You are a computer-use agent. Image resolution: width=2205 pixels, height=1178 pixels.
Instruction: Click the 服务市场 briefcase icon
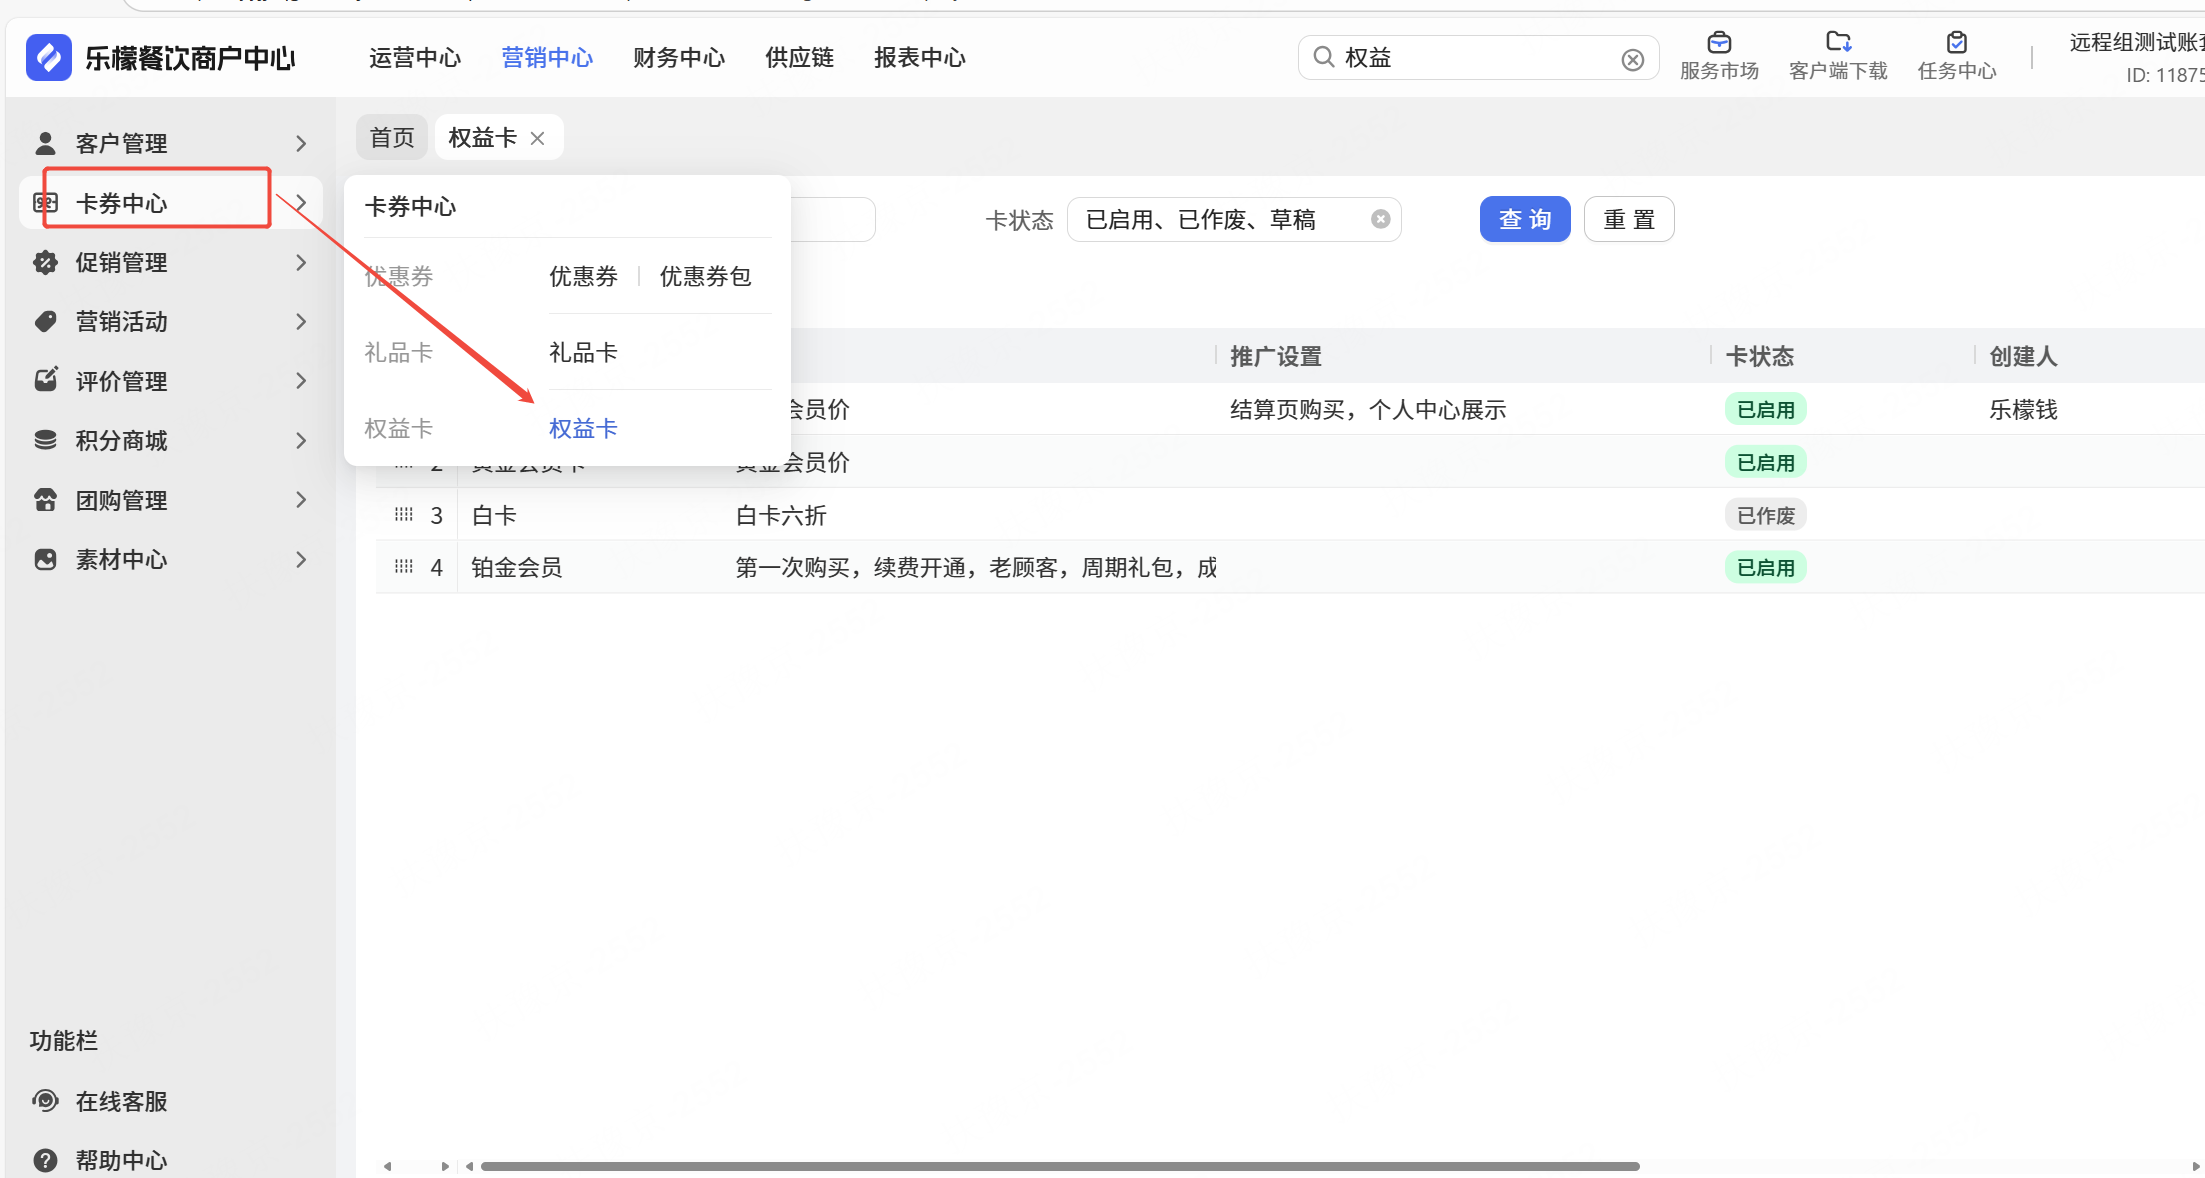(x=1719, y=42)
